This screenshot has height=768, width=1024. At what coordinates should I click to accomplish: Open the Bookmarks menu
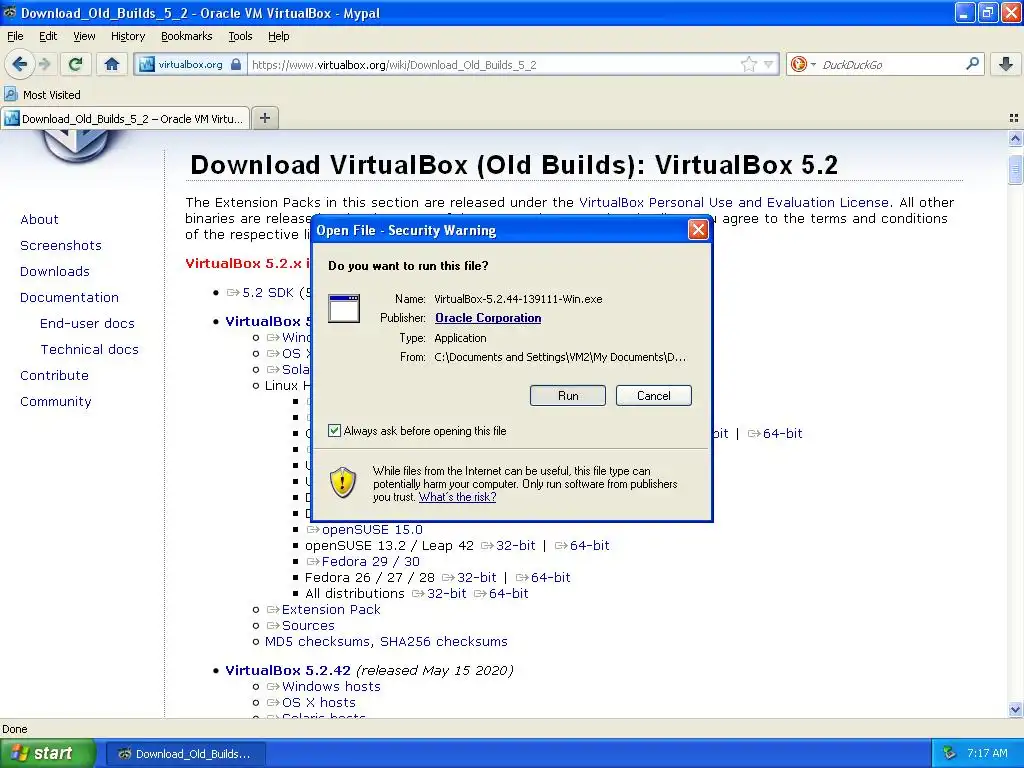186,36
